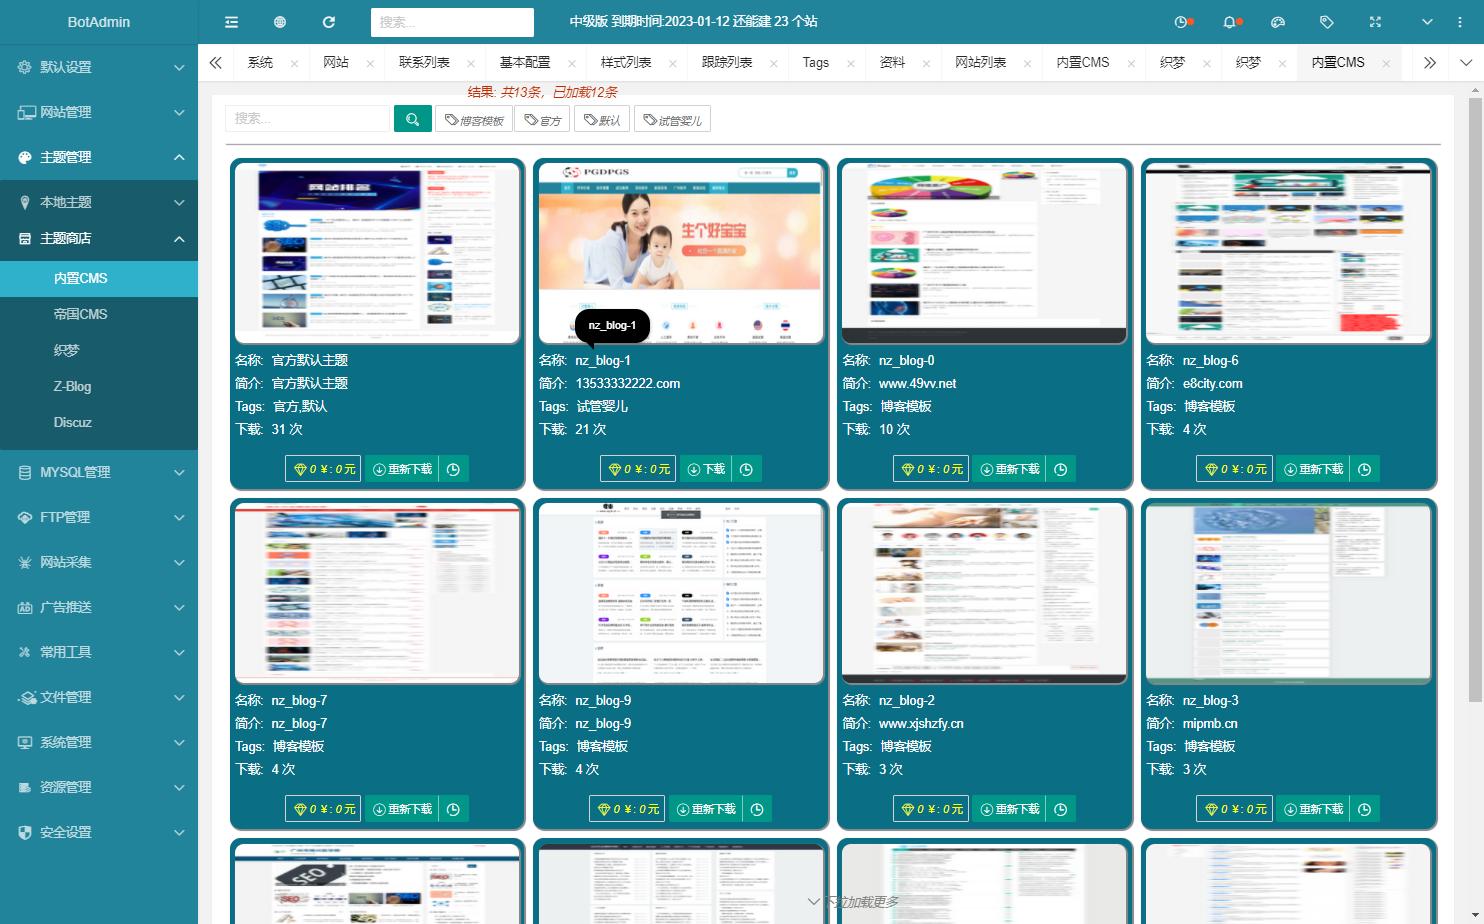This screenshot has width=1484, height=924.
Task: Click 下载 button for nz_blog-1
Action: (x=706, y=469)
